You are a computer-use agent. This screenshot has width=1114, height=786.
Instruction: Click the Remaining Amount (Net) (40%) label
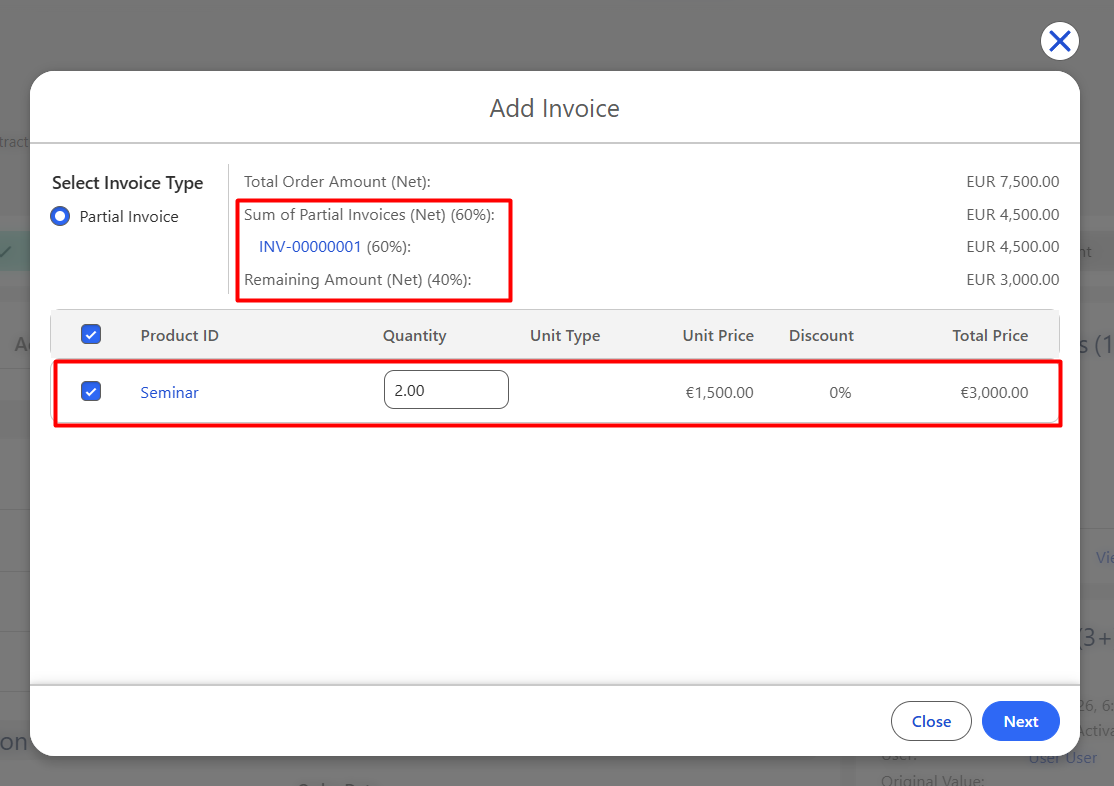pos(357,280)
